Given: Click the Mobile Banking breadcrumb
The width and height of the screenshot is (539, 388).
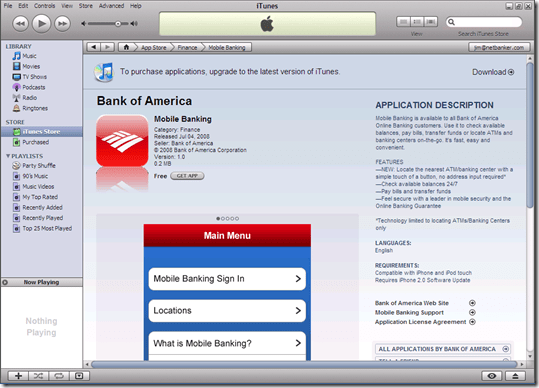Looking at the screenshot, I should click(x=227, y=47).
